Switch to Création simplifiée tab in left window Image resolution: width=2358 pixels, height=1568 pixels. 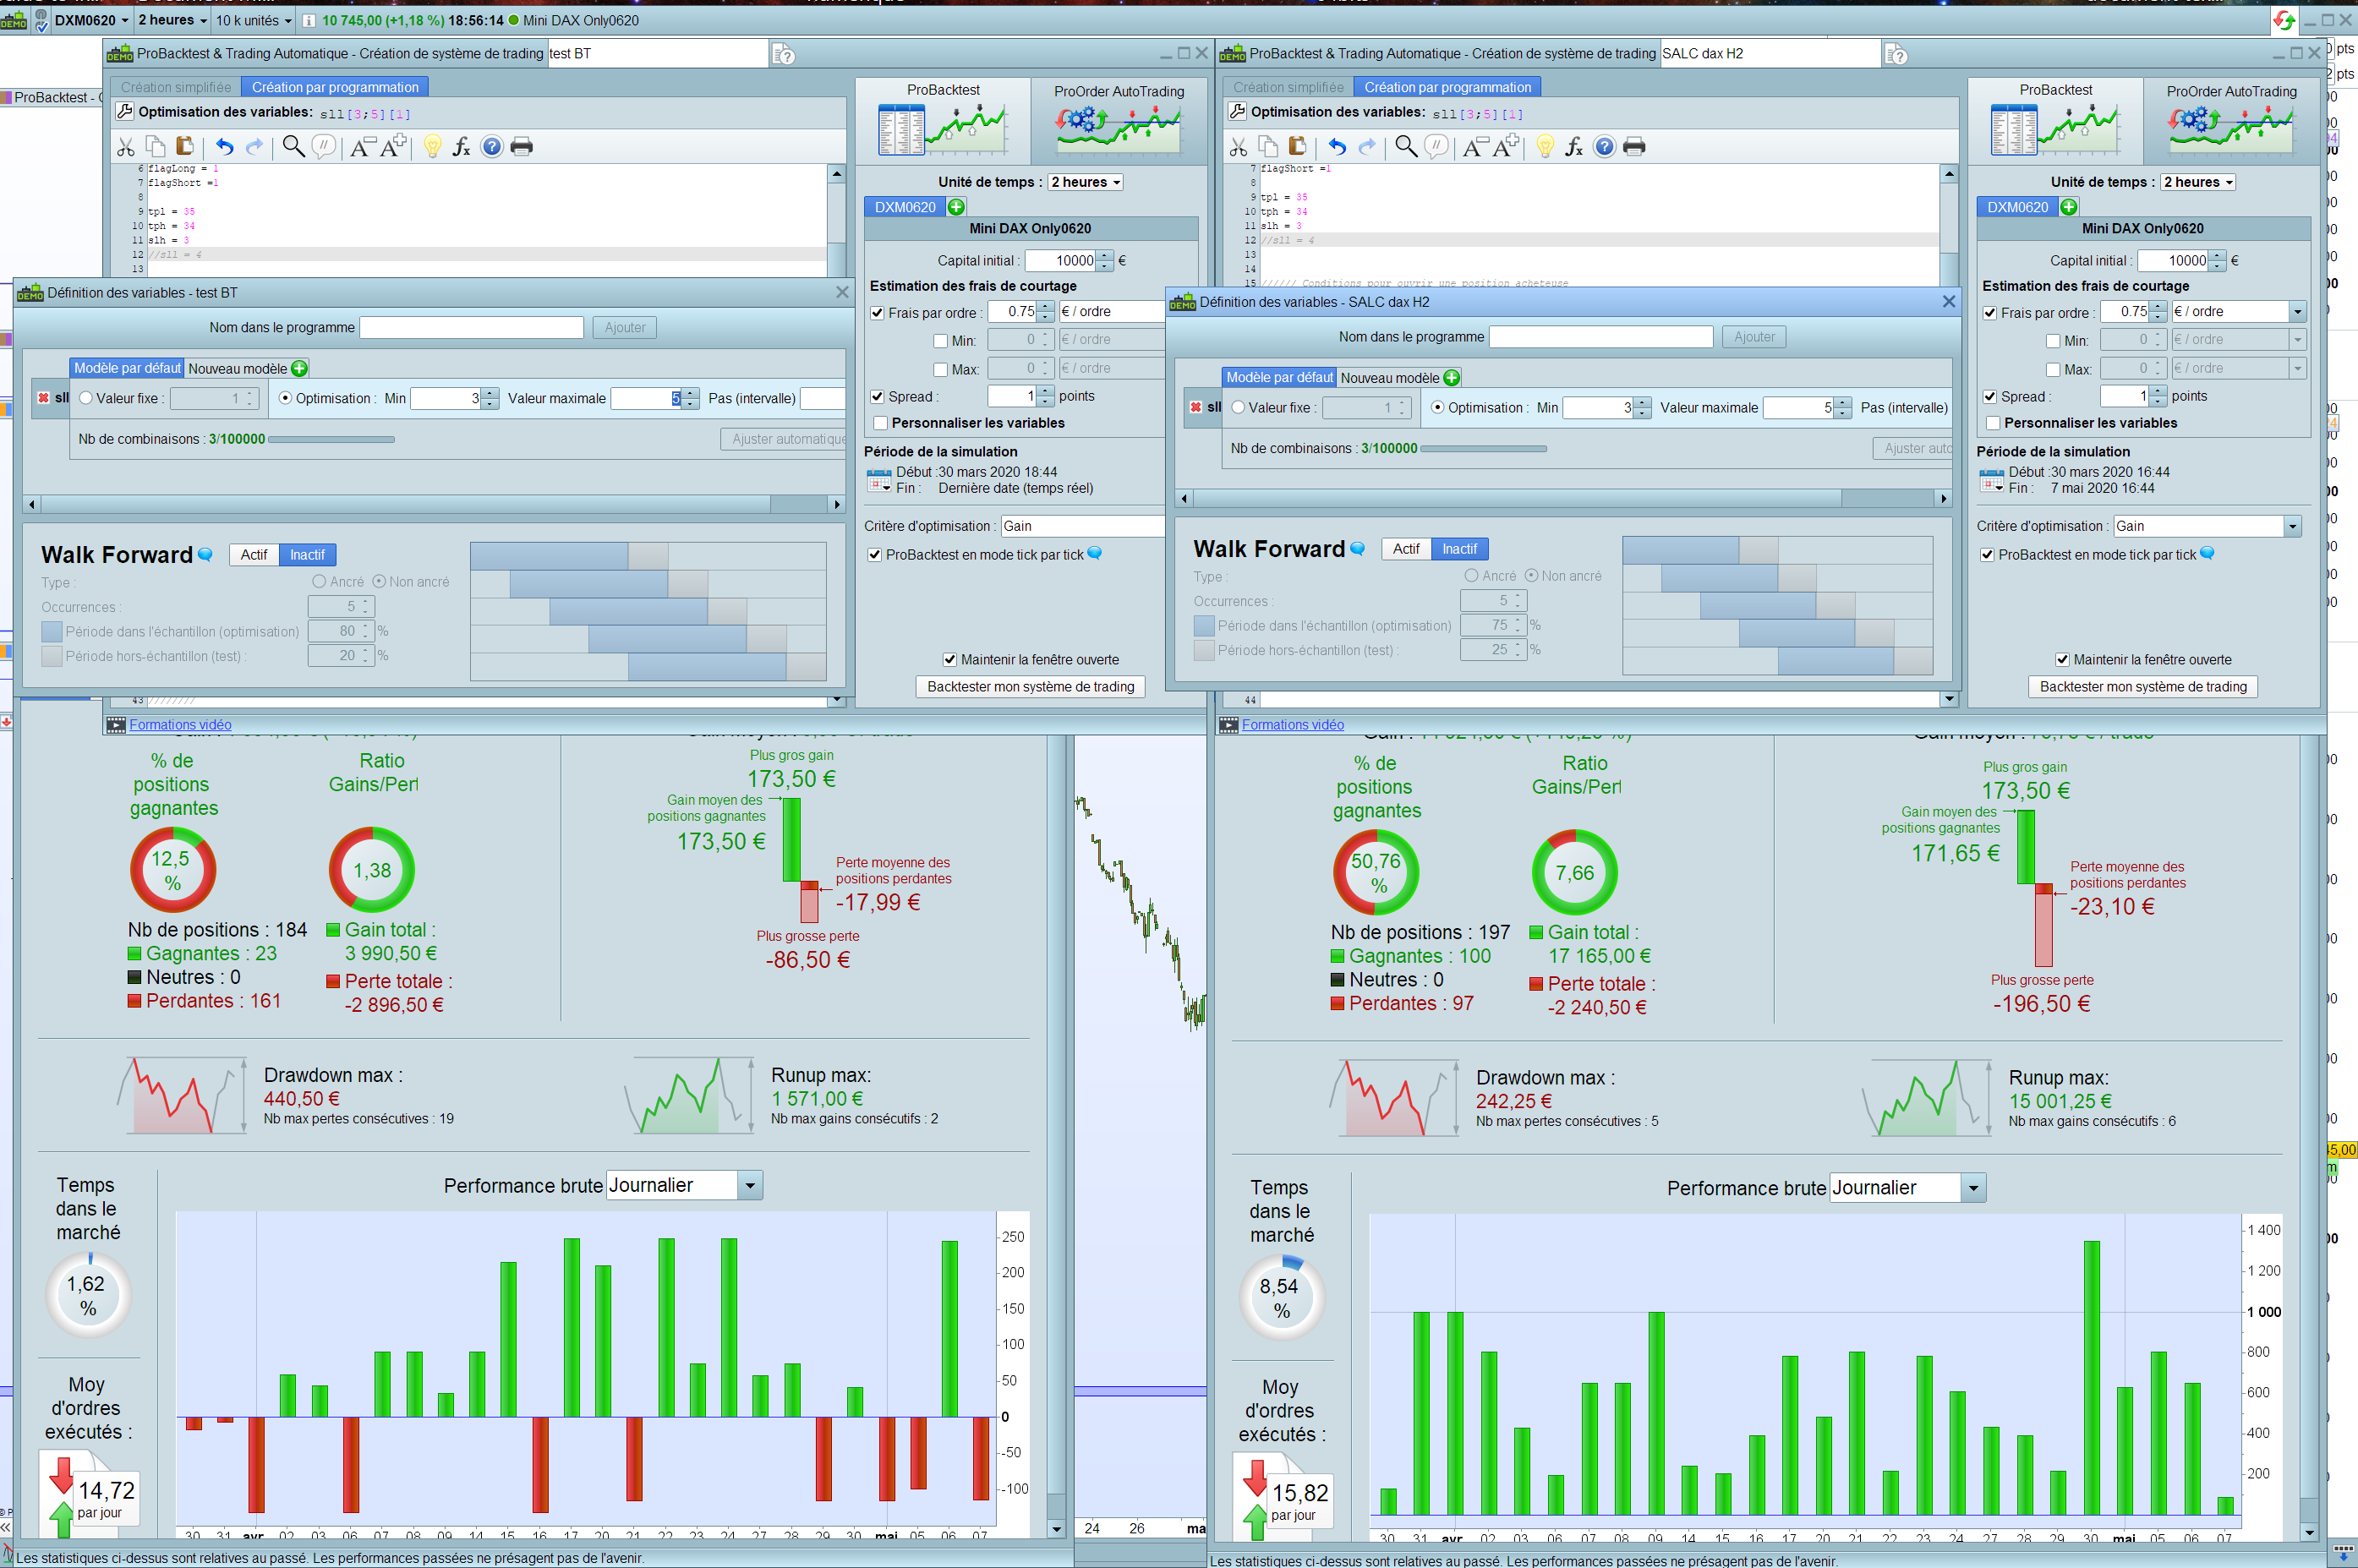pos(175,87)
